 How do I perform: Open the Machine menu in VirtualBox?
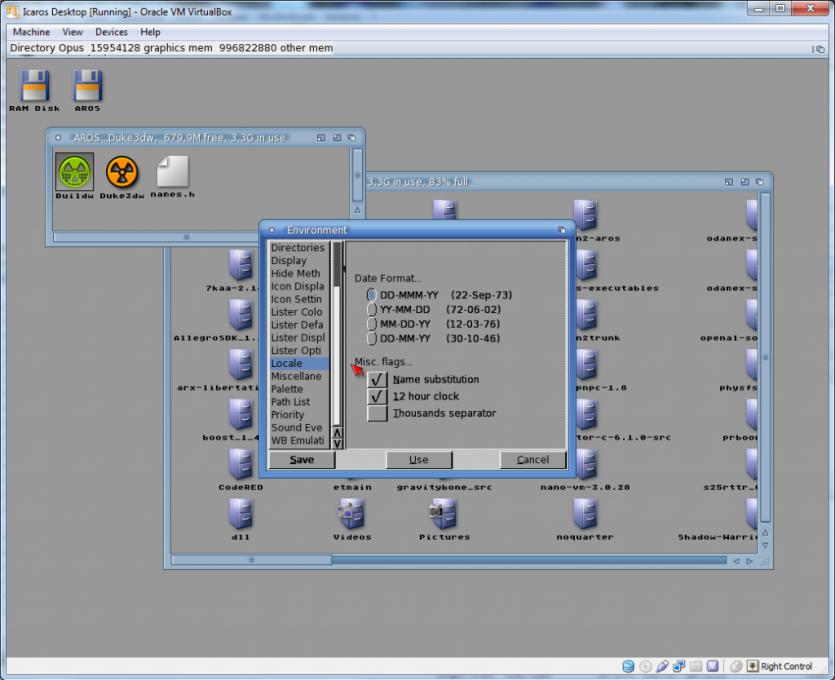(x=31, y=32)
